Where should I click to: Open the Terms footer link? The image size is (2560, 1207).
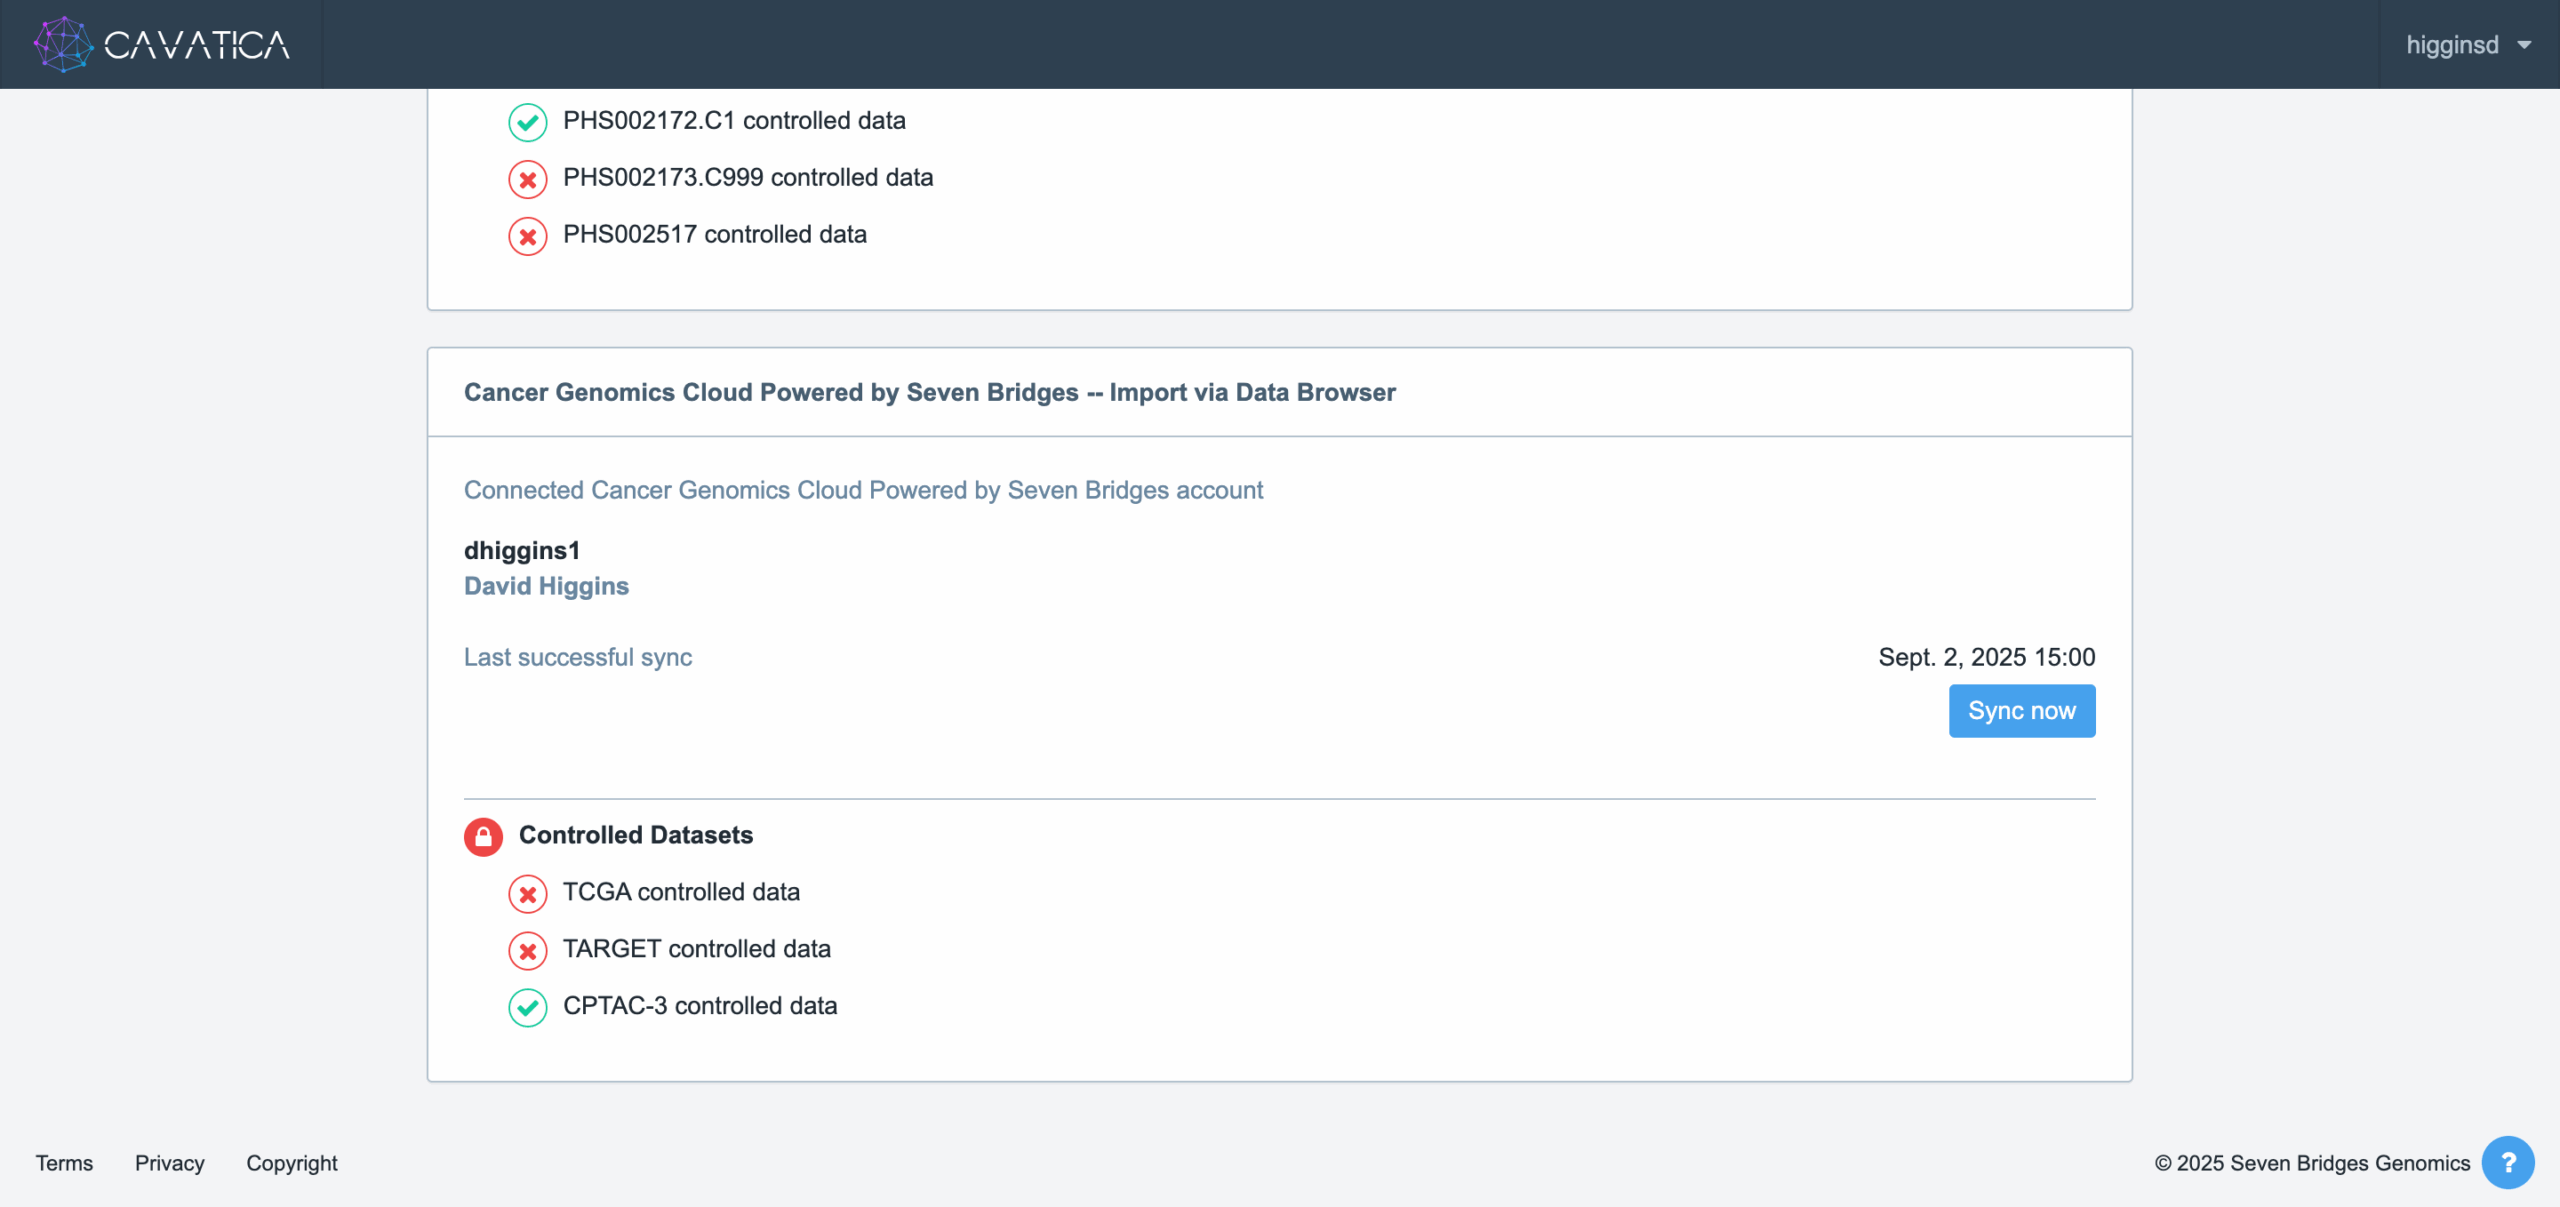pos(64,1163)
